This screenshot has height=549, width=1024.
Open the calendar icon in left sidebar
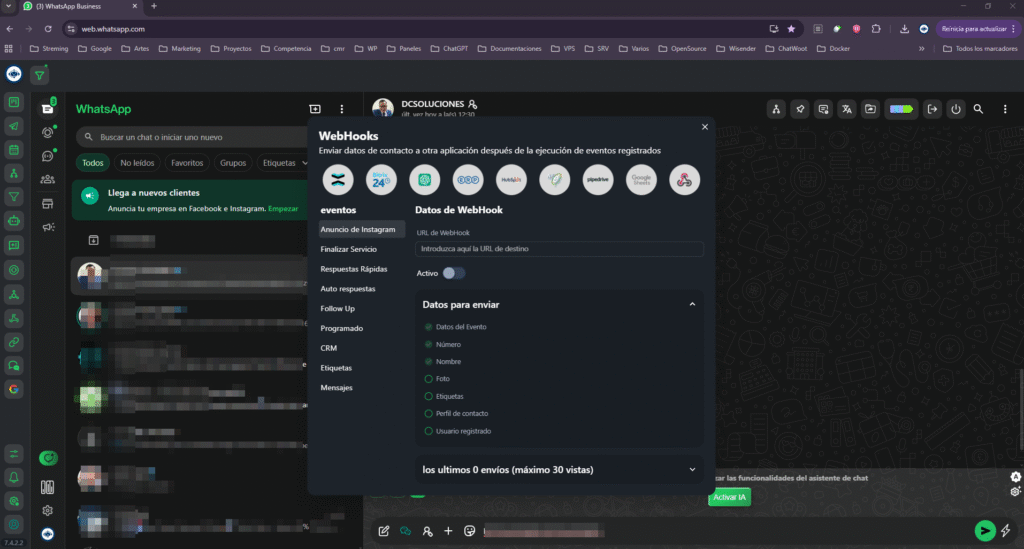14,149
